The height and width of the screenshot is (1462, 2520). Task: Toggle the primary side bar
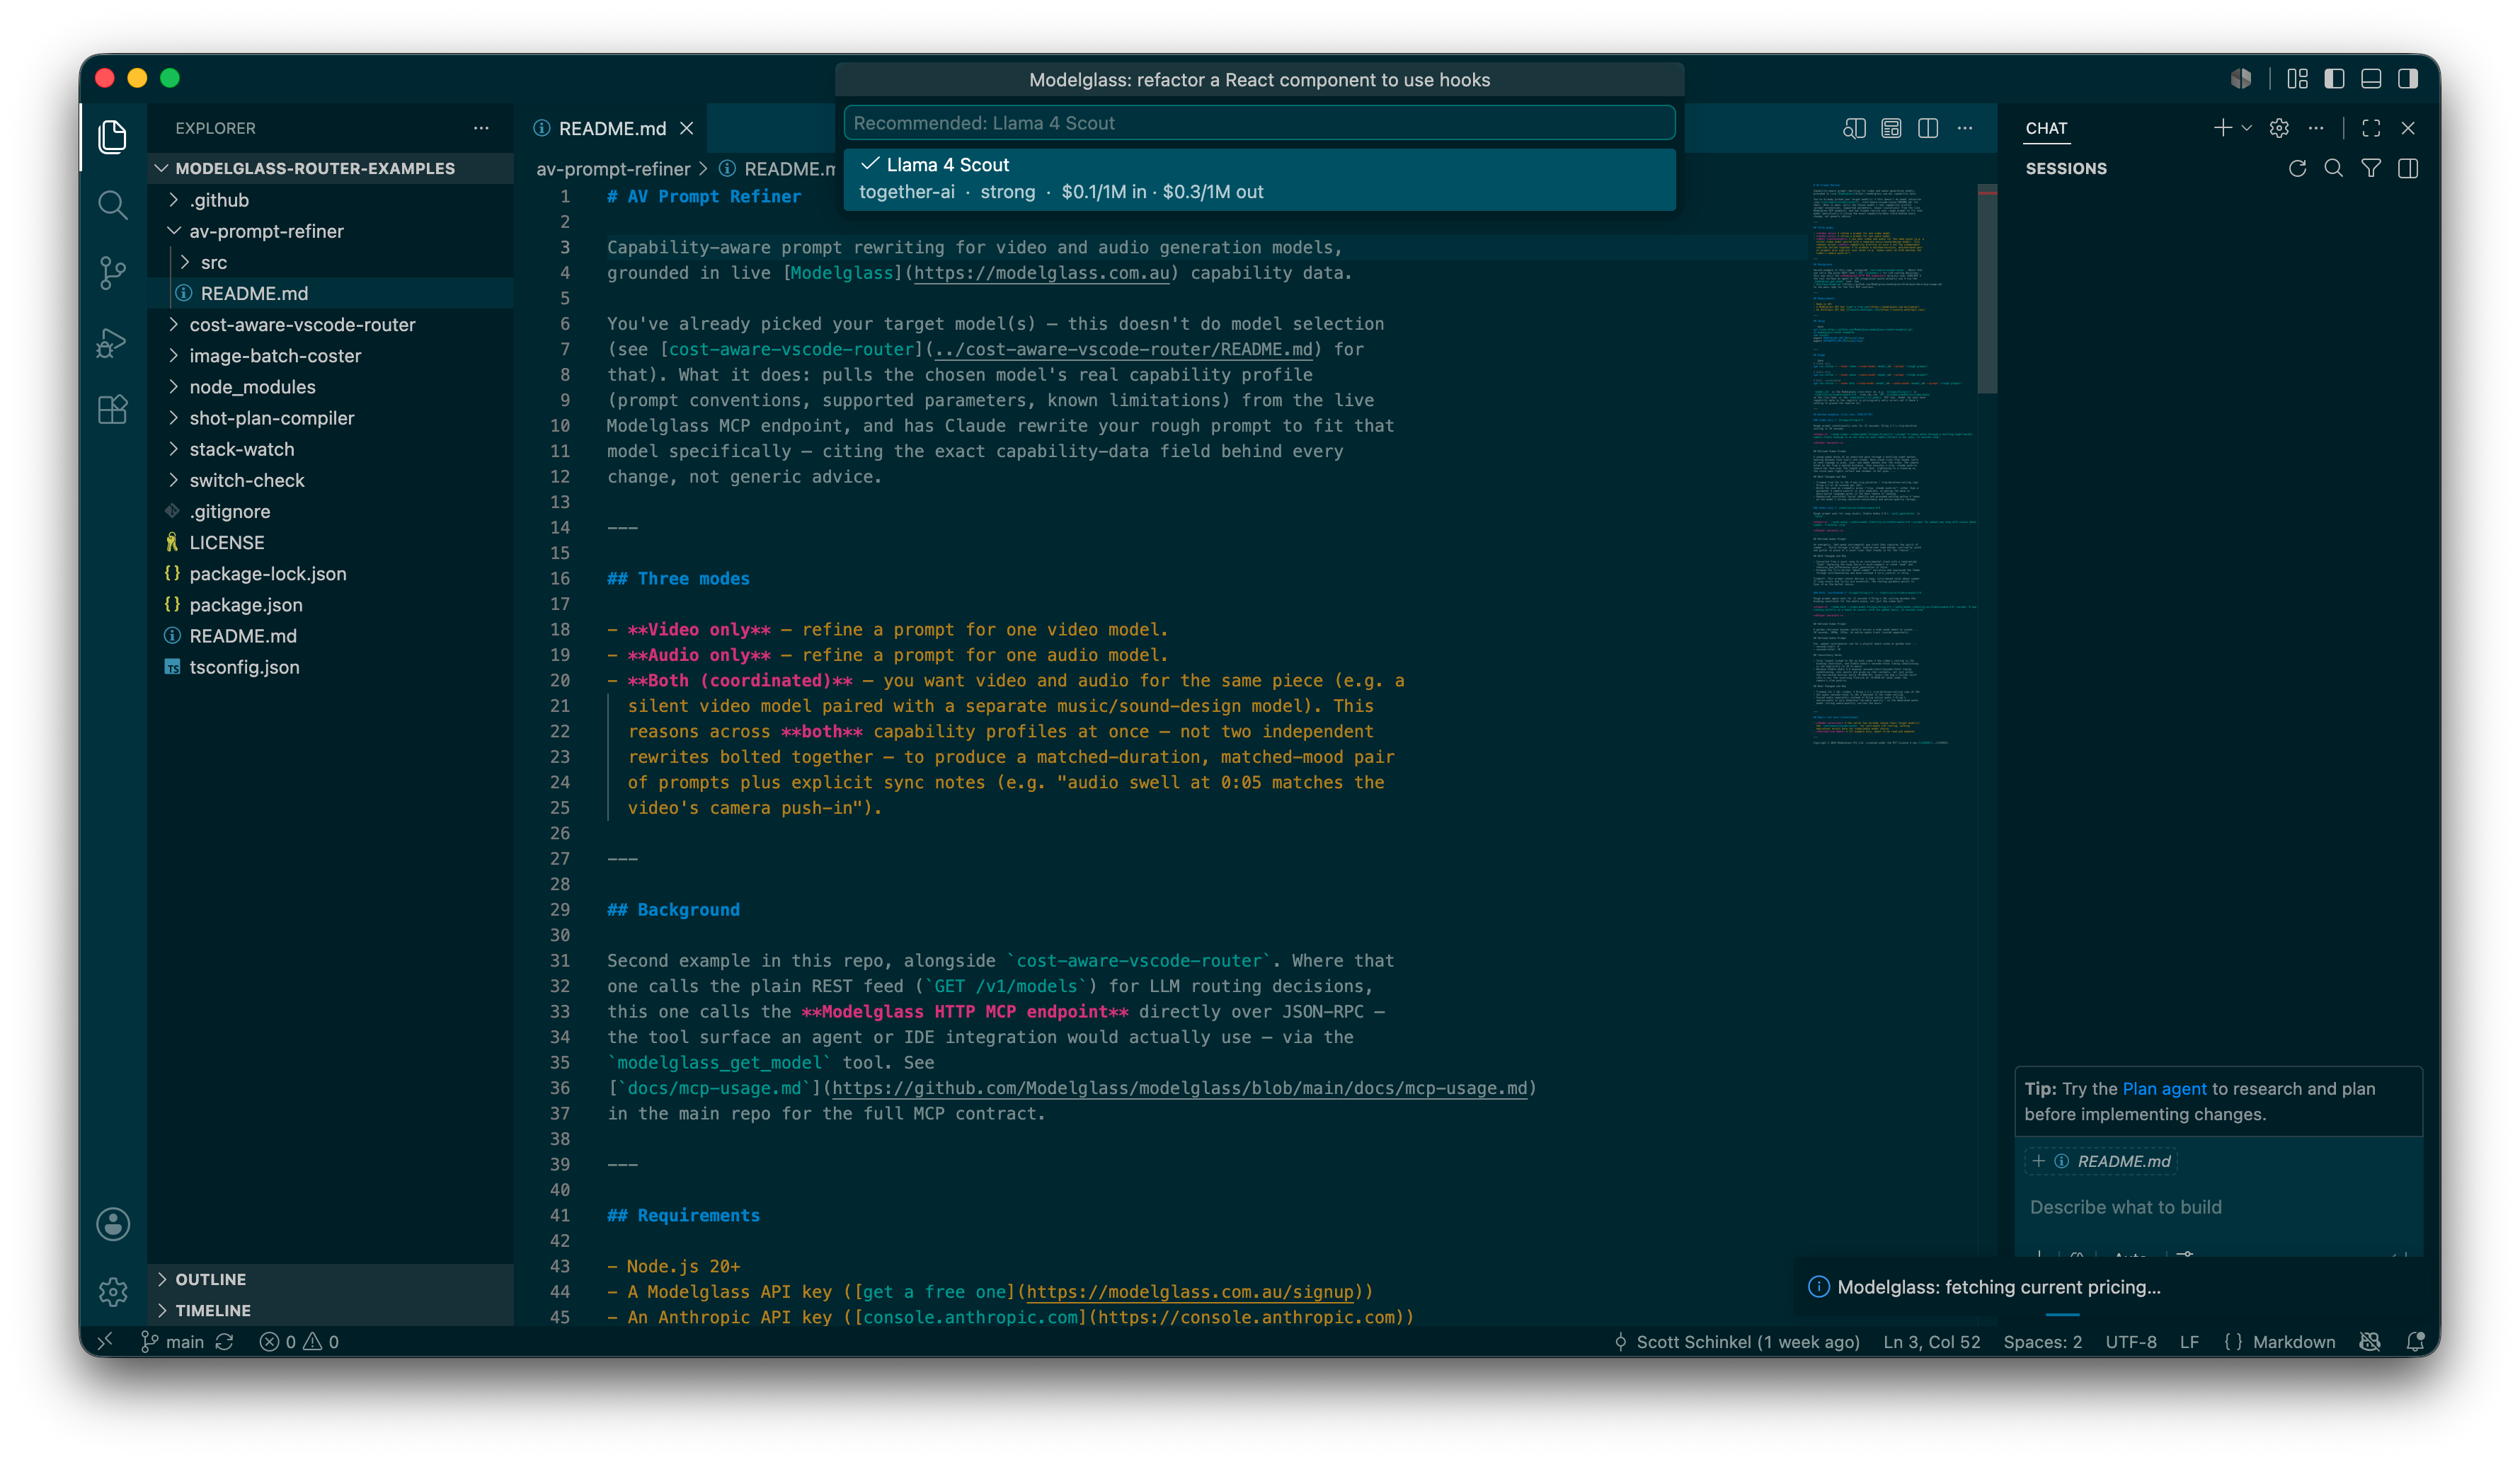click(2334, 78)
